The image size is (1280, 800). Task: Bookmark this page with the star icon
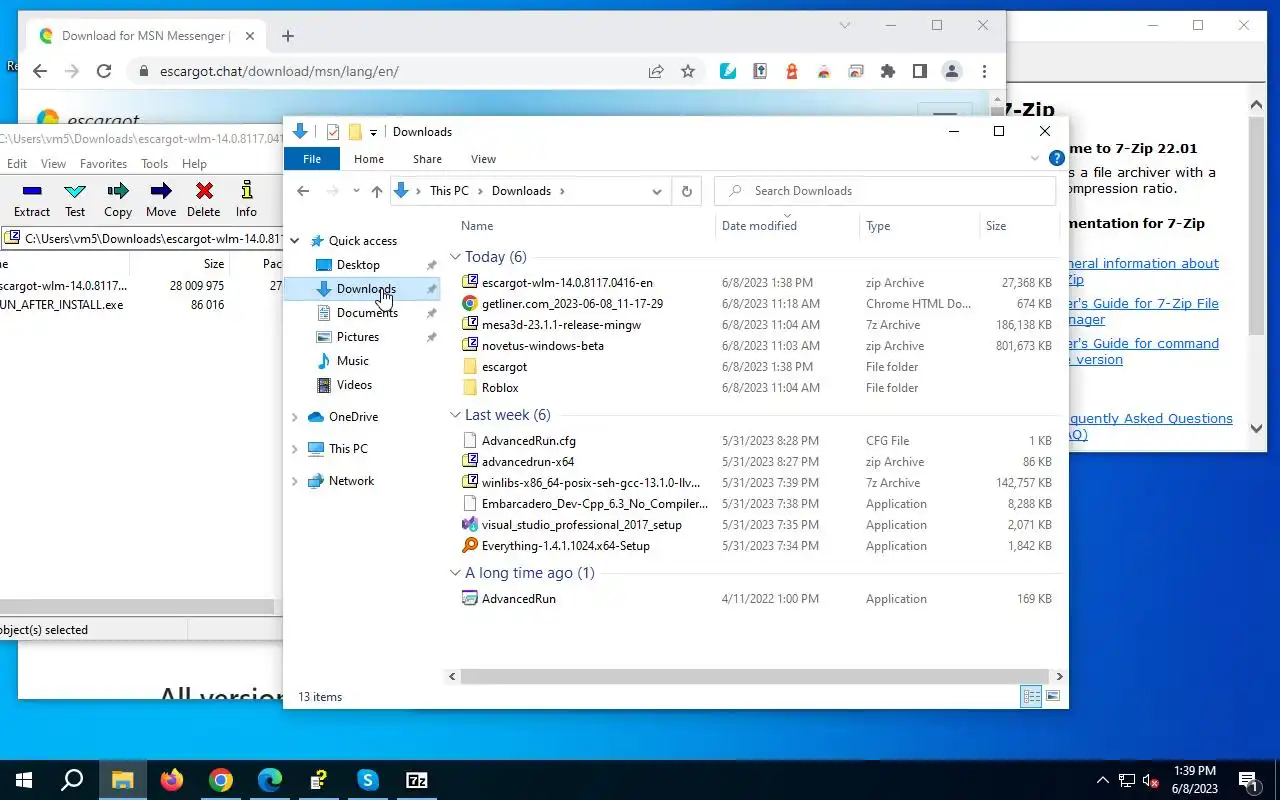click(x=688, y=71)
